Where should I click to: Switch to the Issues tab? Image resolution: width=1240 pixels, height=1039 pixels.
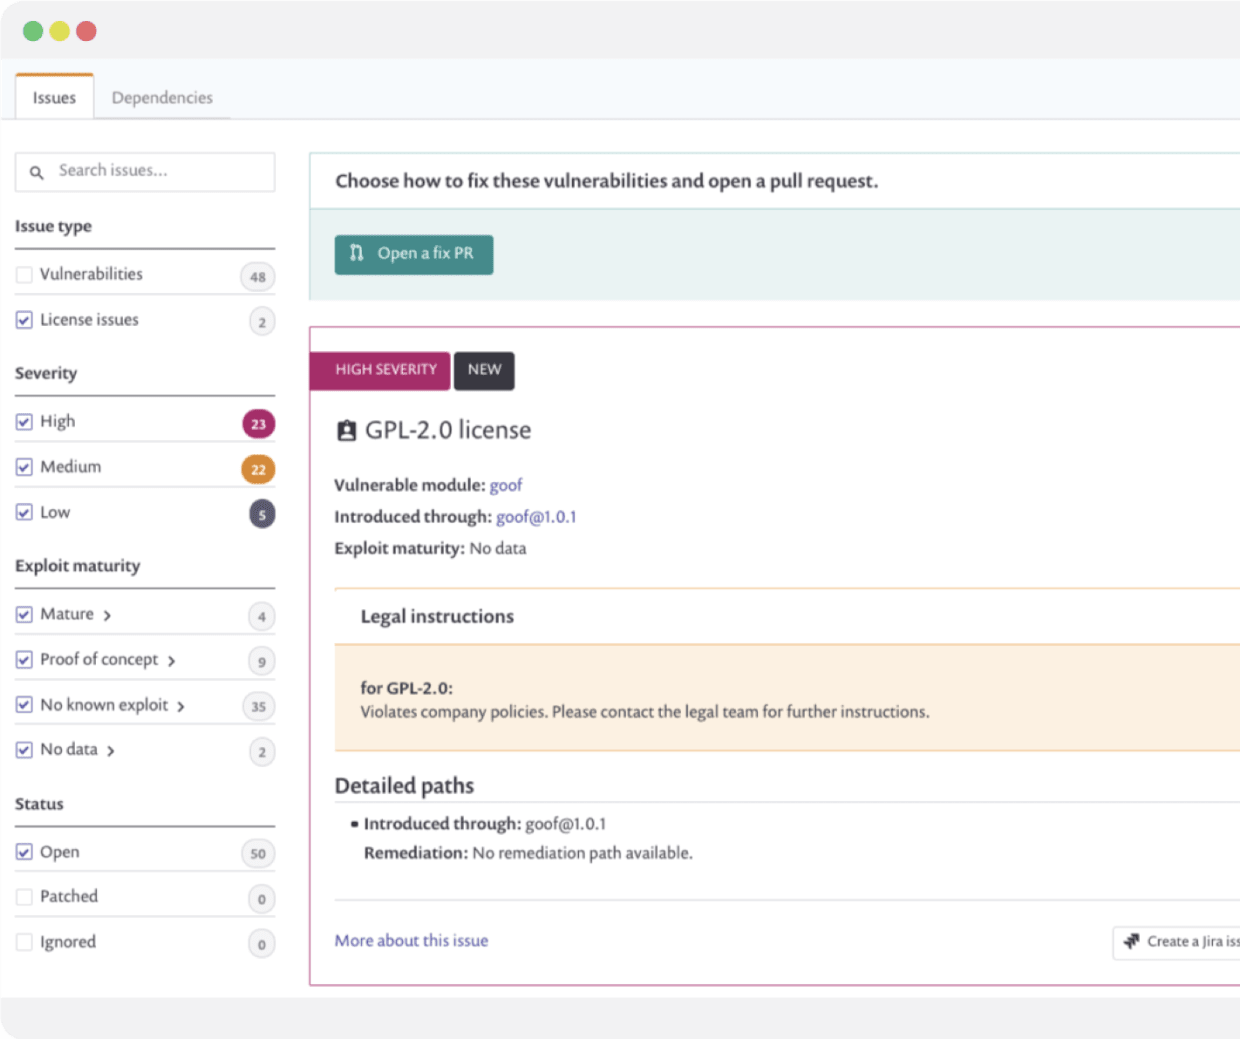(x=54, y=97)
